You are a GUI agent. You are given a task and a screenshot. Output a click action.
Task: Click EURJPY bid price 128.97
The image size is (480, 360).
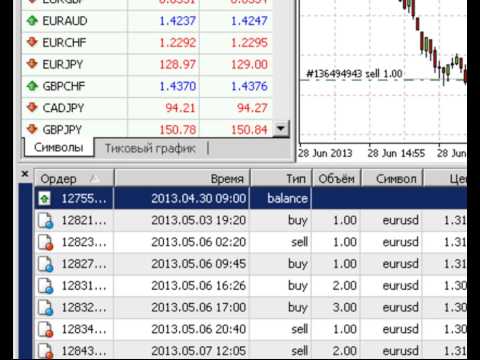point(177,64)
